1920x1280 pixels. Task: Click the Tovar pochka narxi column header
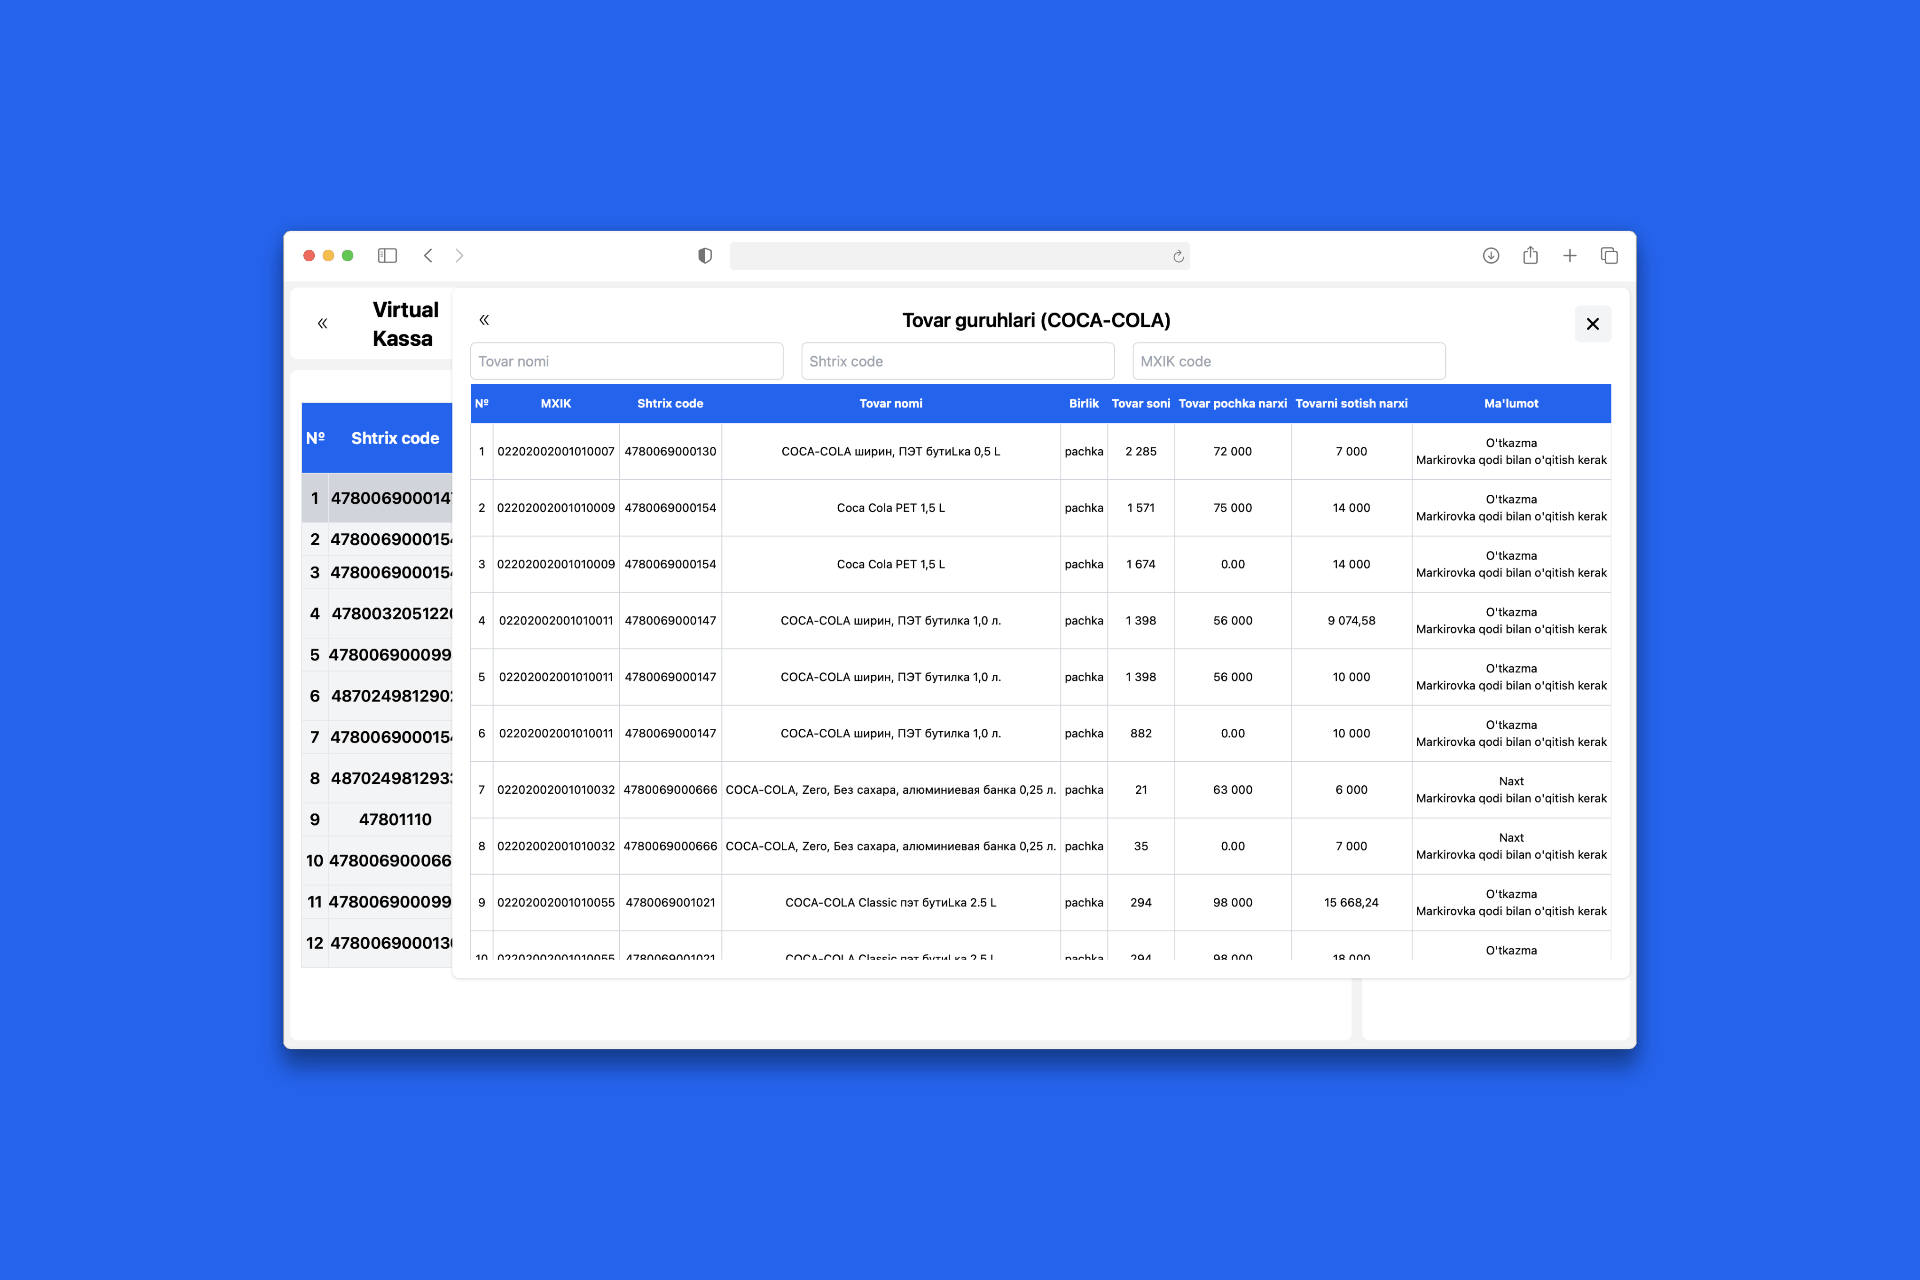tap(1233, 404)
